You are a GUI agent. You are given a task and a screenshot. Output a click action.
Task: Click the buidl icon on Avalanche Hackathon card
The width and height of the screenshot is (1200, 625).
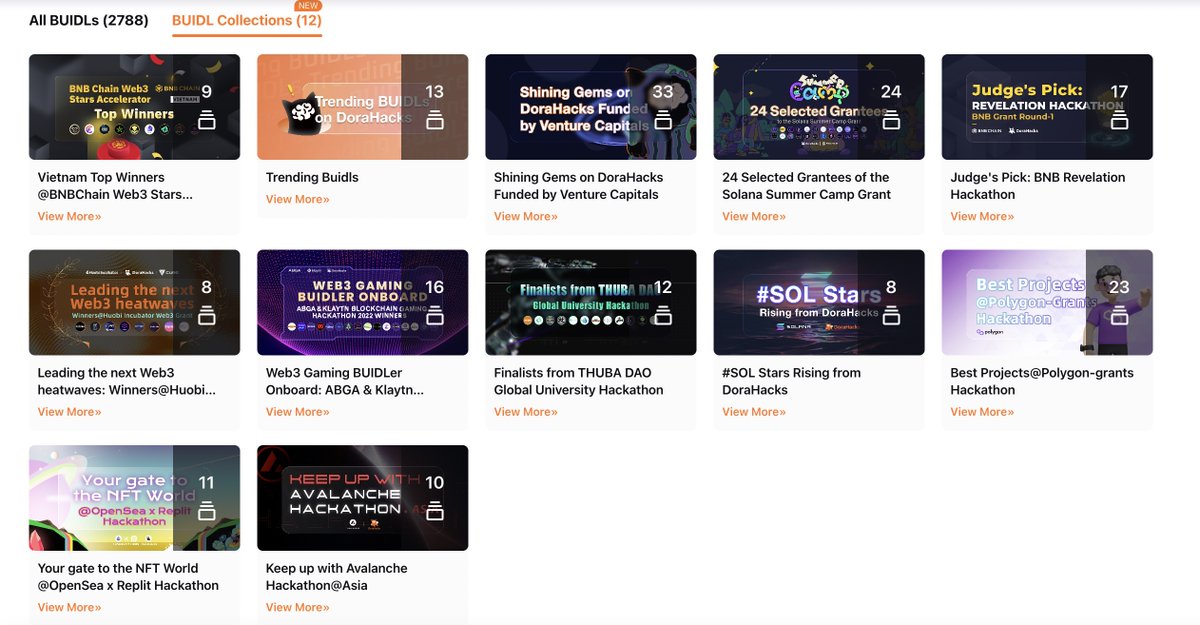click(x=434, y=510)
